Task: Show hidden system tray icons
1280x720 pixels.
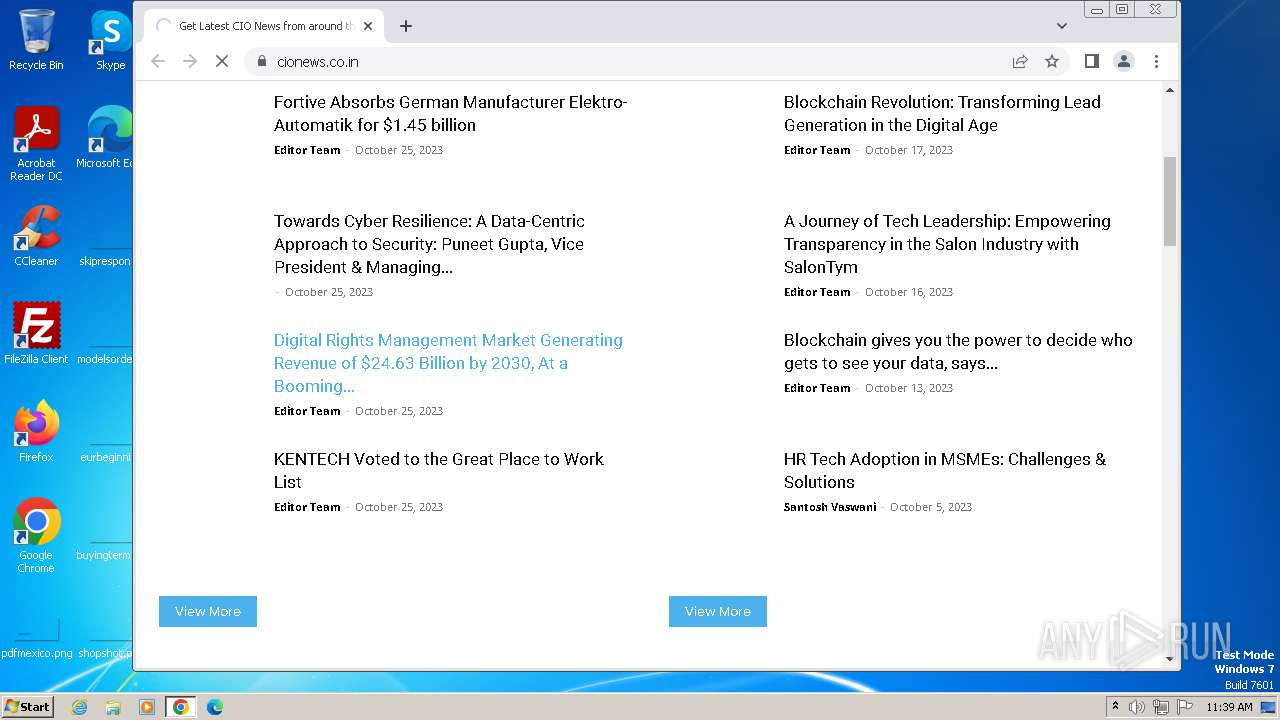Action: pyautogui.click(x=1115, y=707)
